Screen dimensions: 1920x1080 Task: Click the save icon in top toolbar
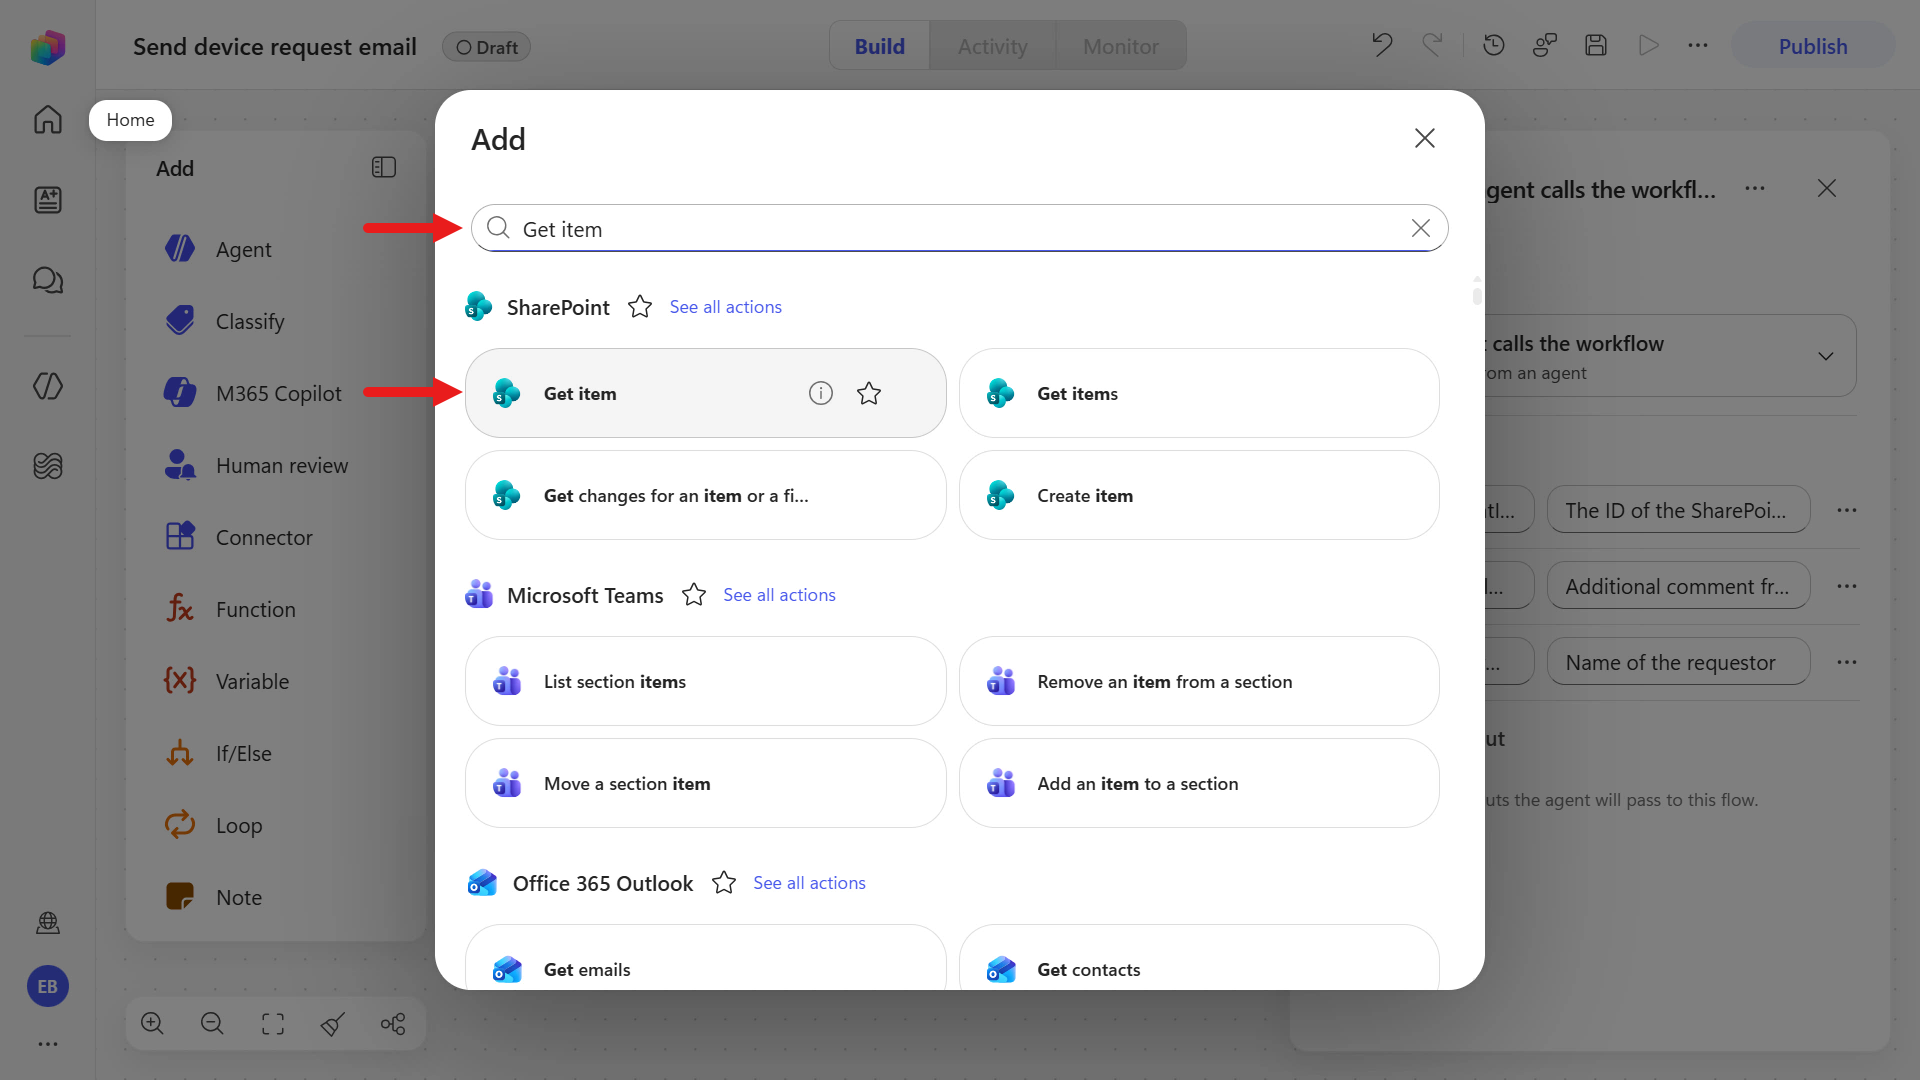pos(1596,45)
